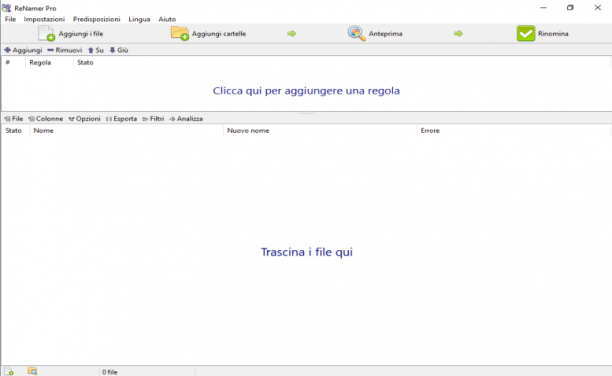Screen dimensions: 612x376
Task: Click the '#' rules column header
Action: 14,62
